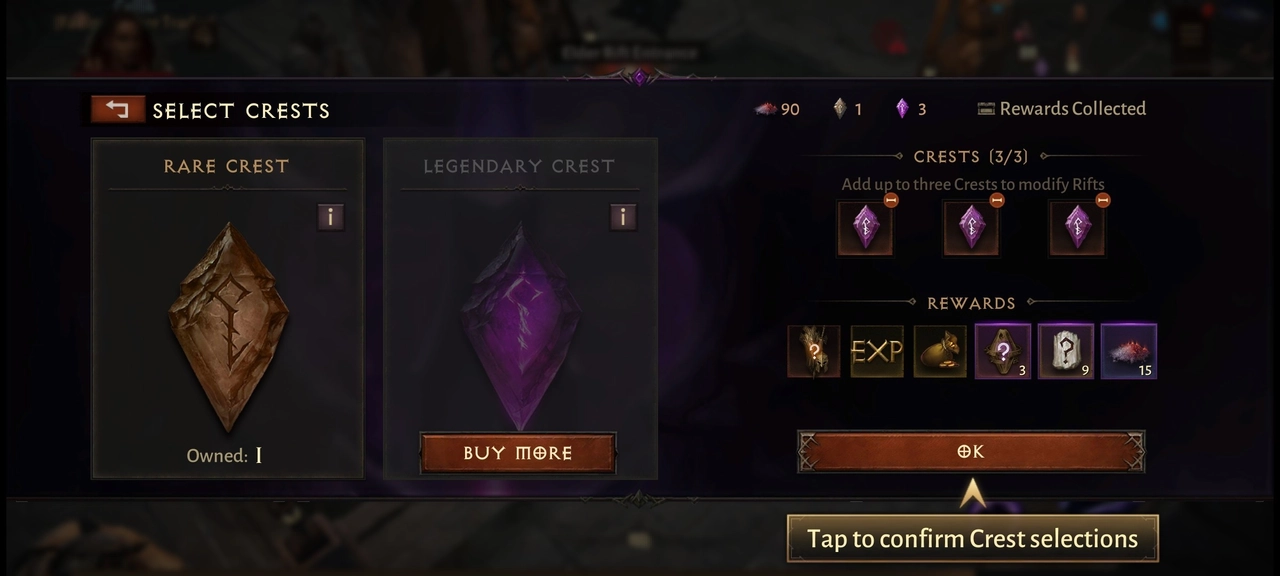Select the purple Legendary Crest gem
This screenshot has height=576, width=1280.
(520, 327)
